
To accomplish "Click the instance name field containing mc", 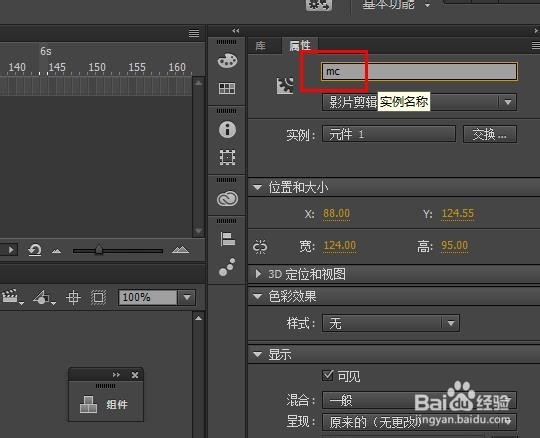I will pos(419,72).
